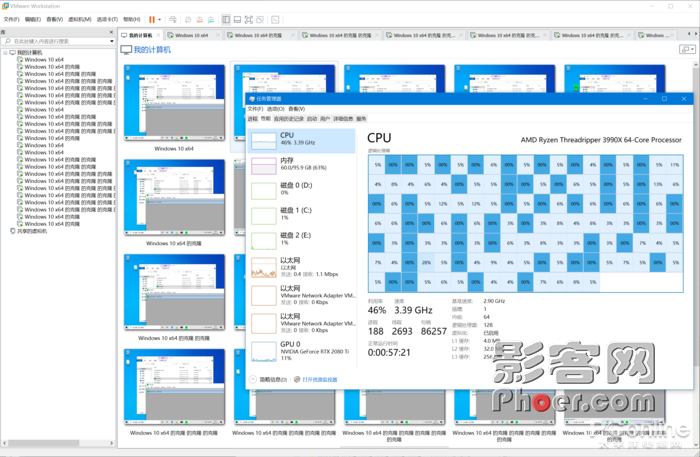Select the CPU item in performance sidebar
700x457 pixels.
[x=301, y=141]
